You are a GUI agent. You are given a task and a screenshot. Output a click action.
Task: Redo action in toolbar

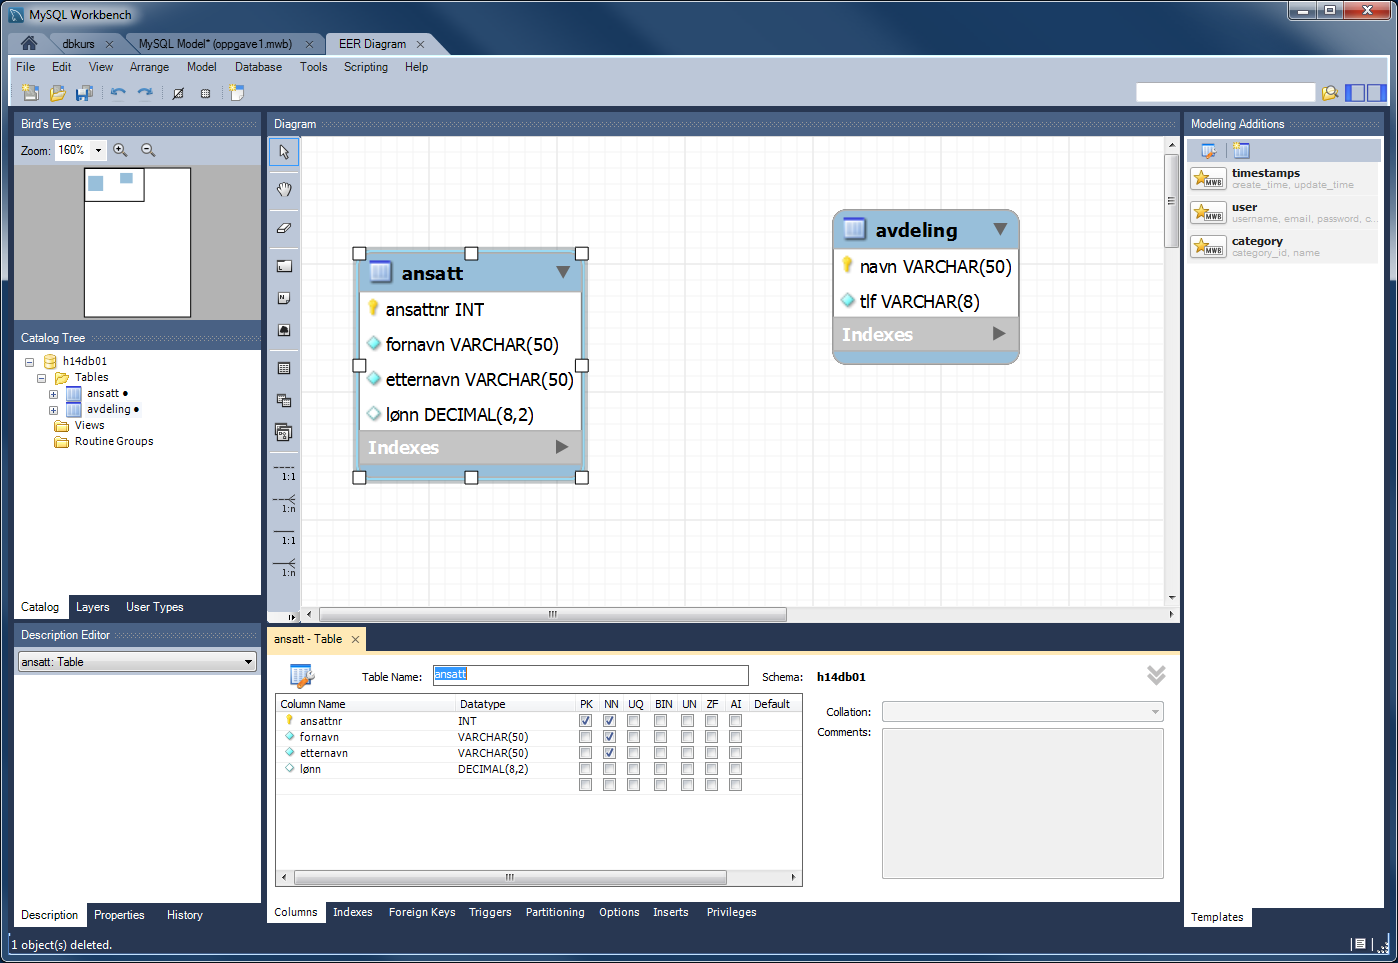pyautogui.click(x=145, y=93)
